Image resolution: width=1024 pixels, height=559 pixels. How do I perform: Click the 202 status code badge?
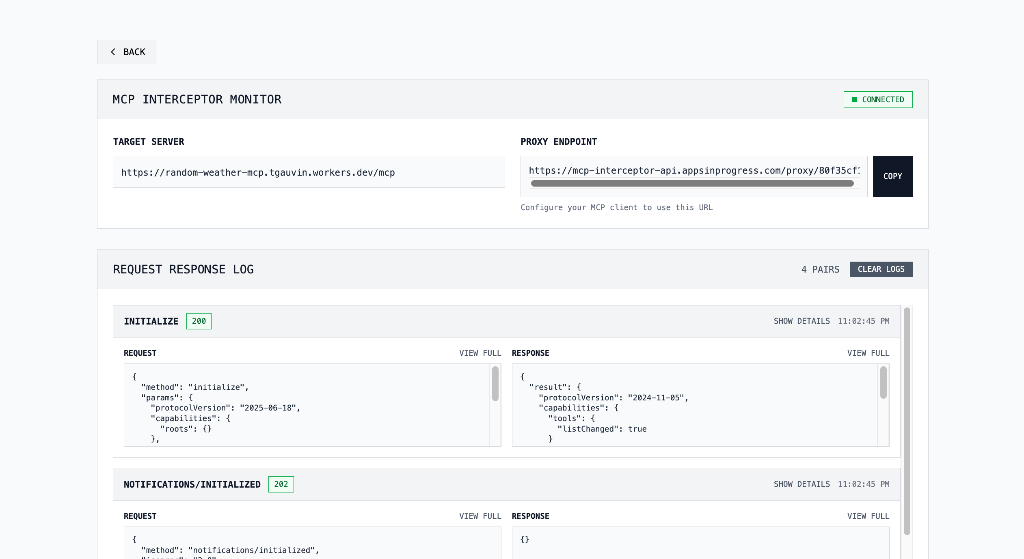(x=281, y=484)
